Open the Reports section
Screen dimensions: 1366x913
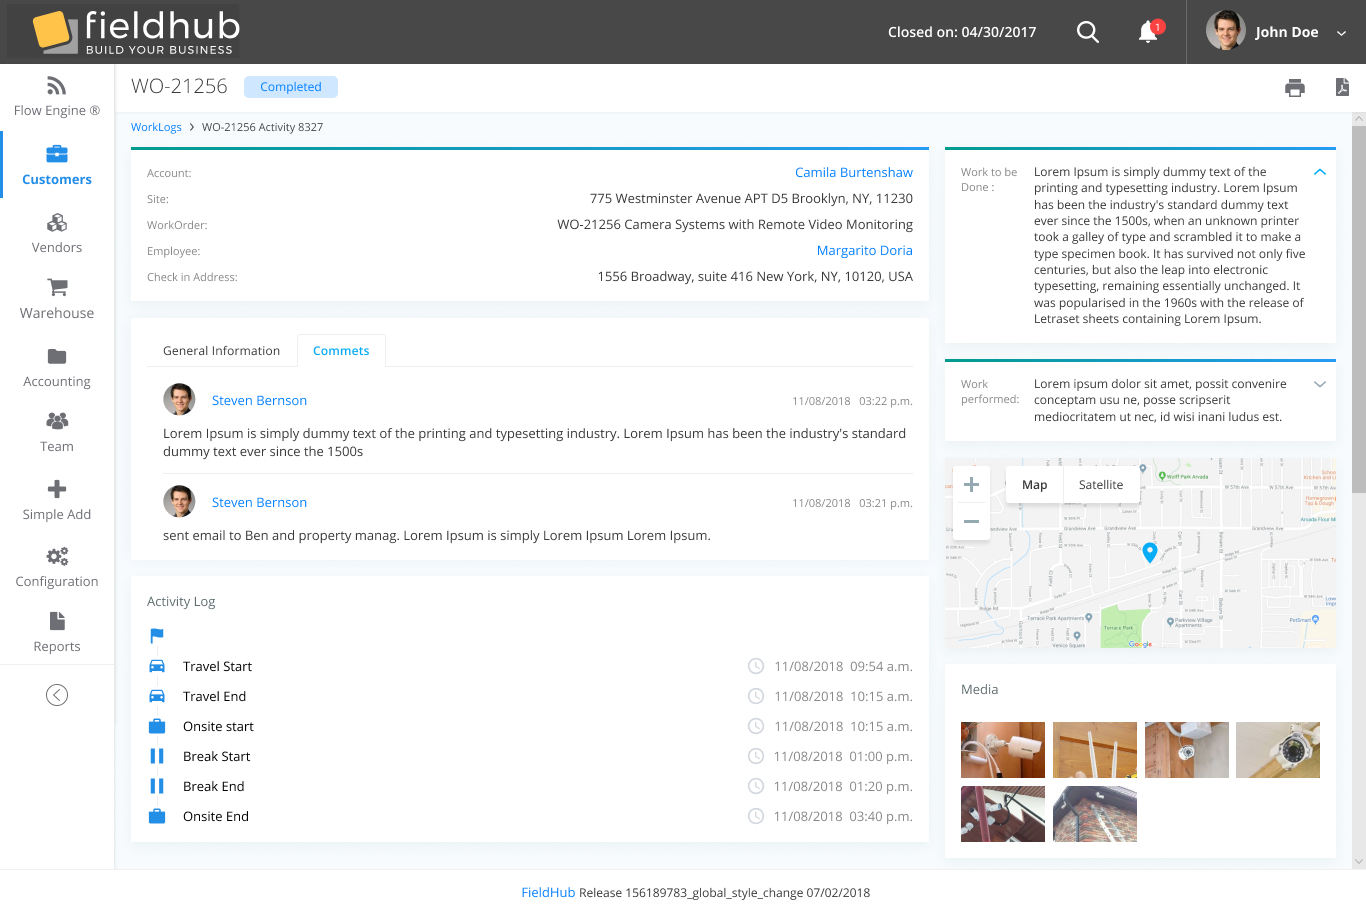click(x=56, y=632)
